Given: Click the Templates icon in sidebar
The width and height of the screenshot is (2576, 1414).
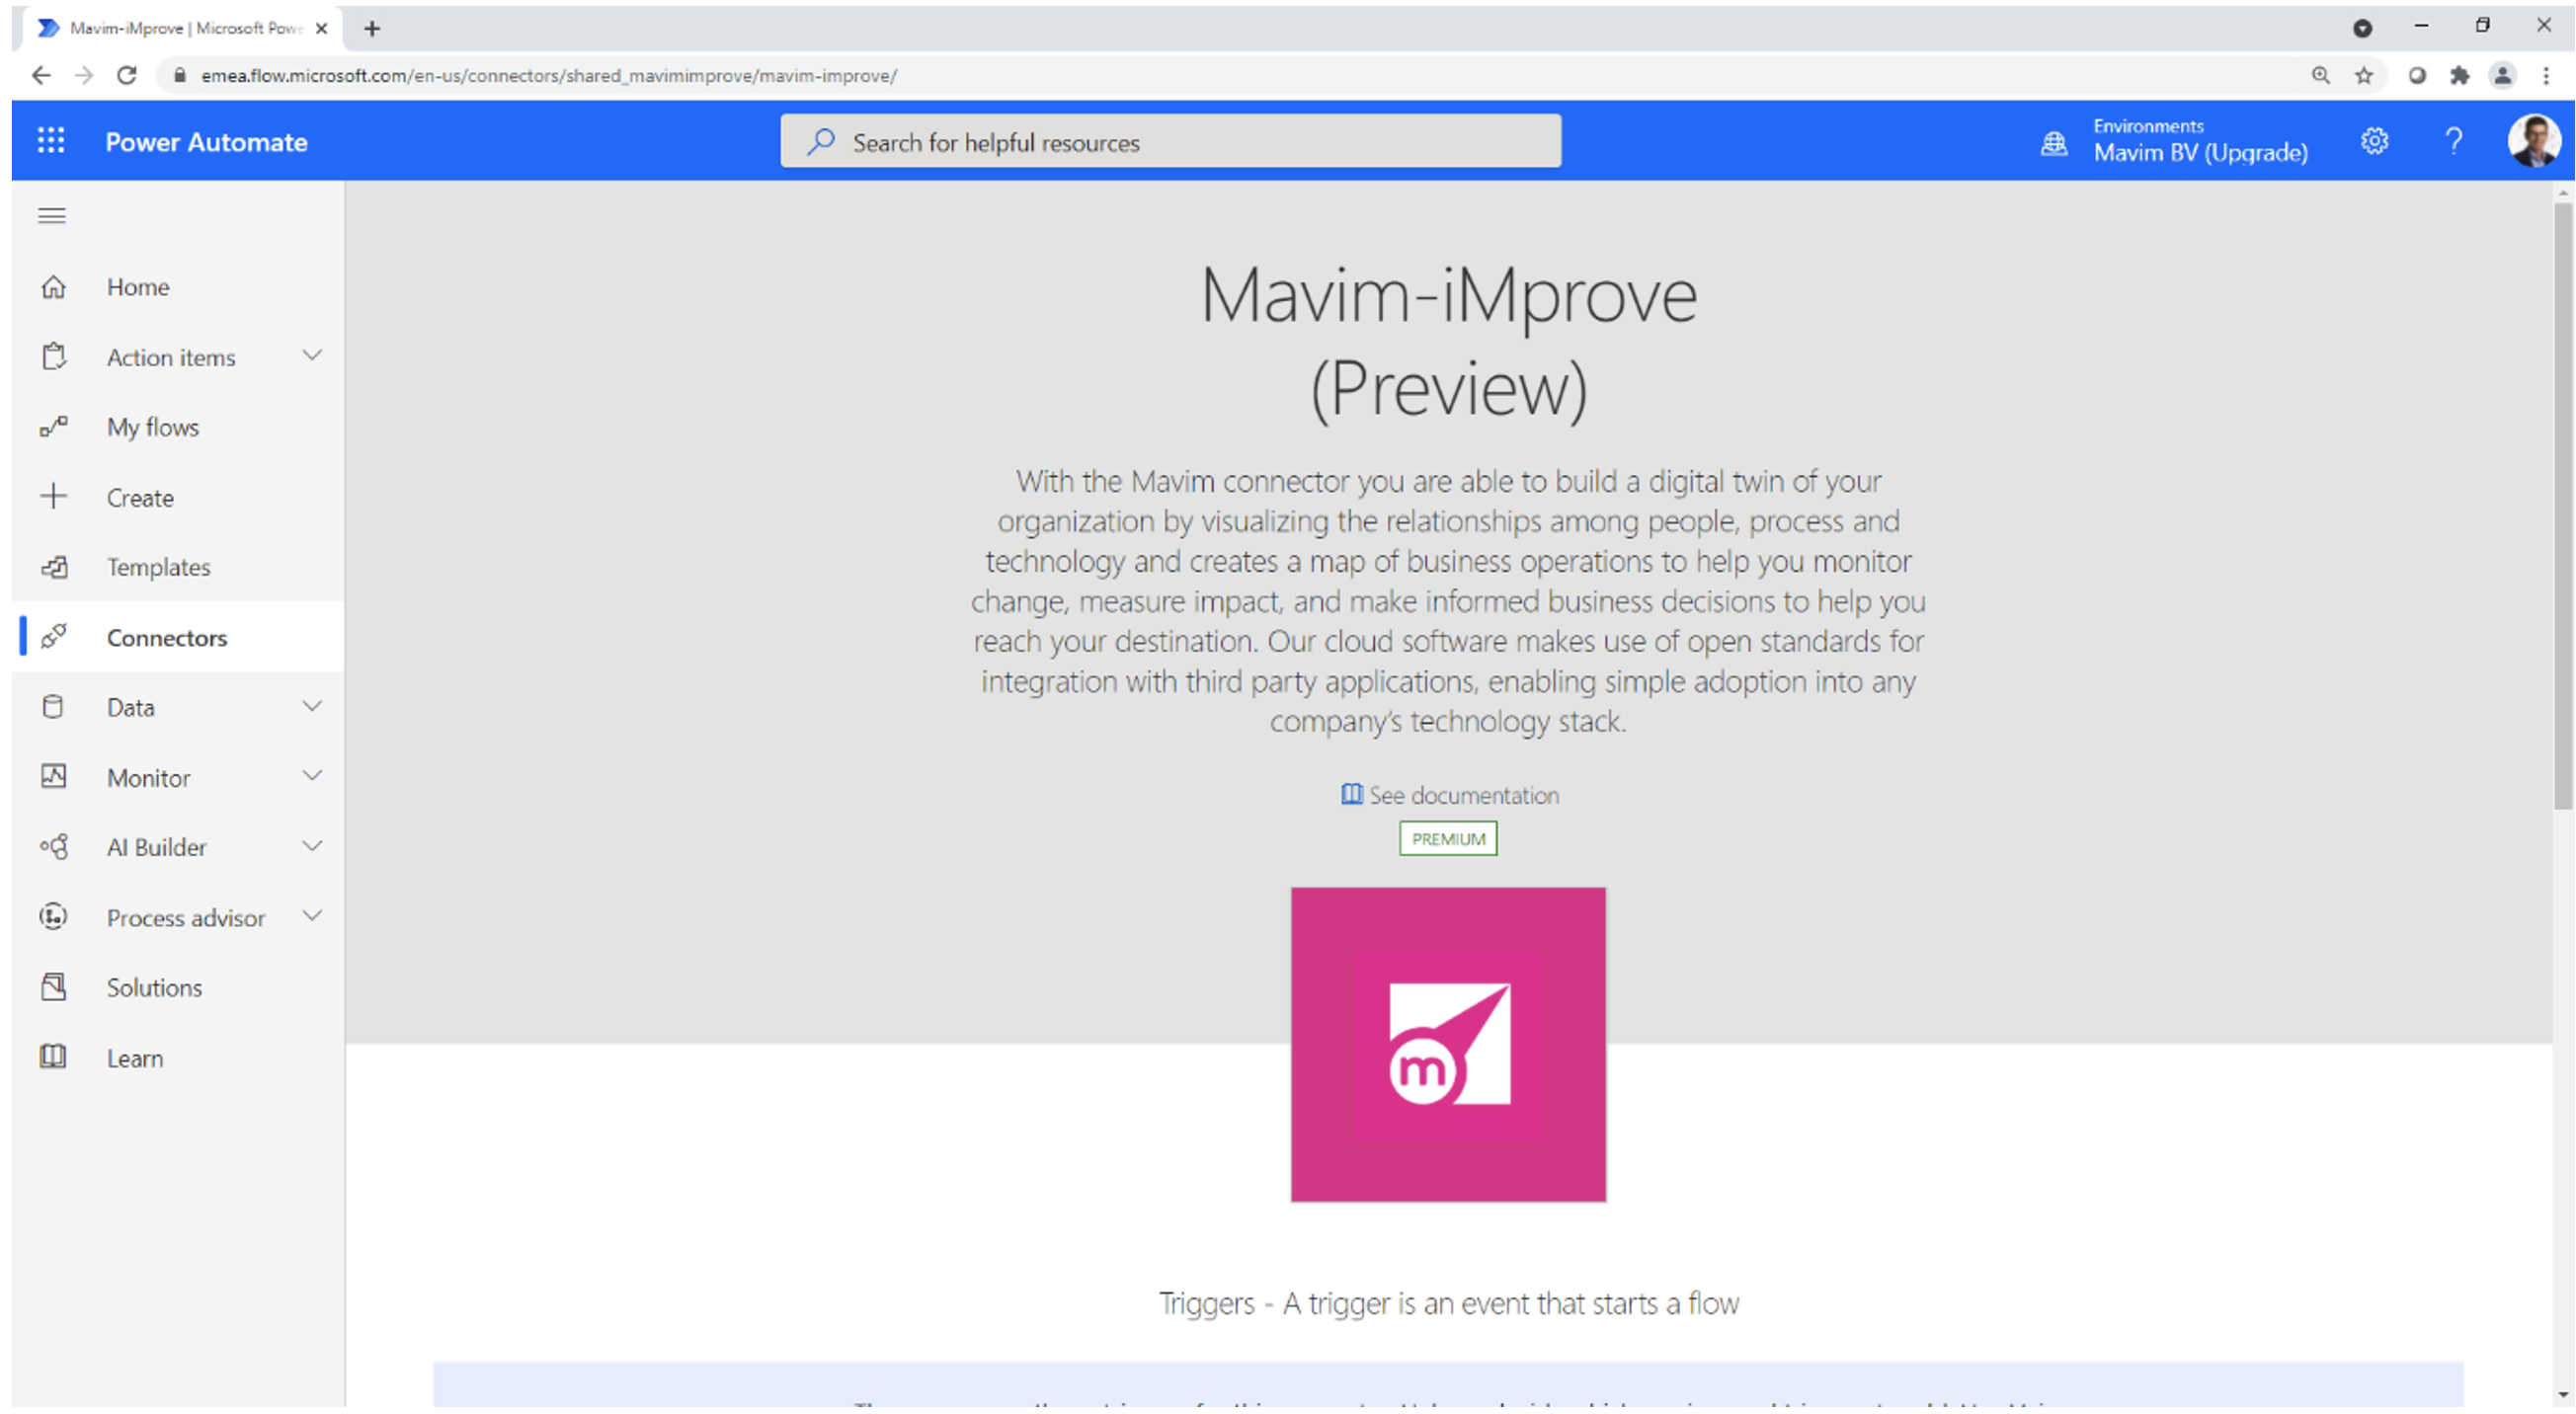Looking at the screenshot, I should point(54,567).
